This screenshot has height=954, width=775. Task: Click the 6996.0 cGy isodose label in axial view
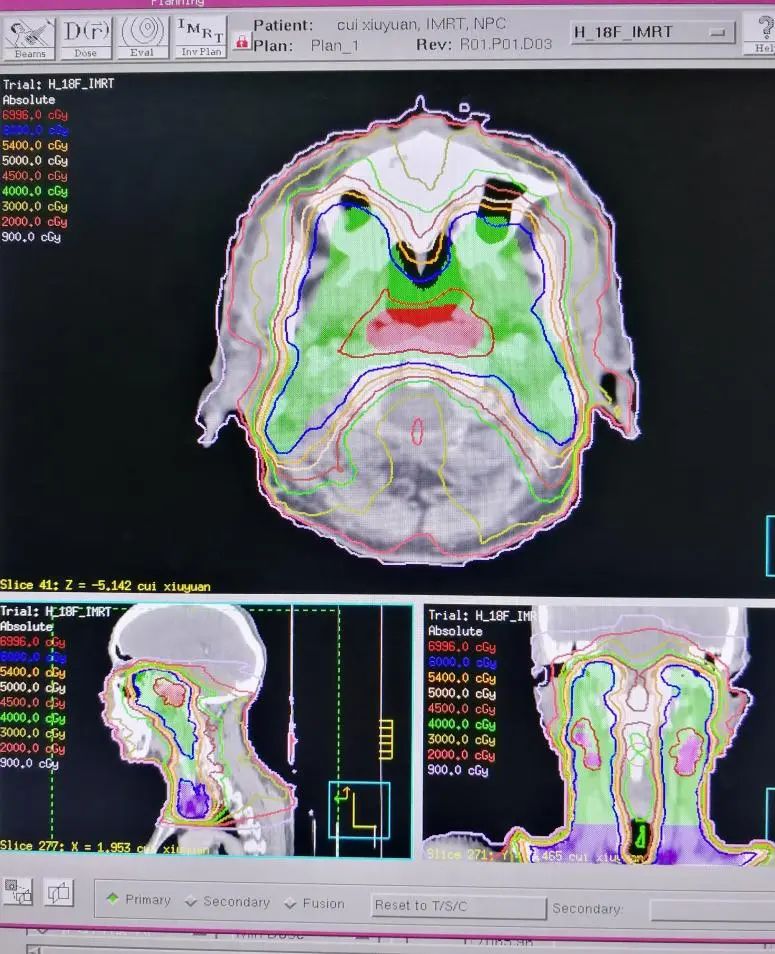(35, 115)
